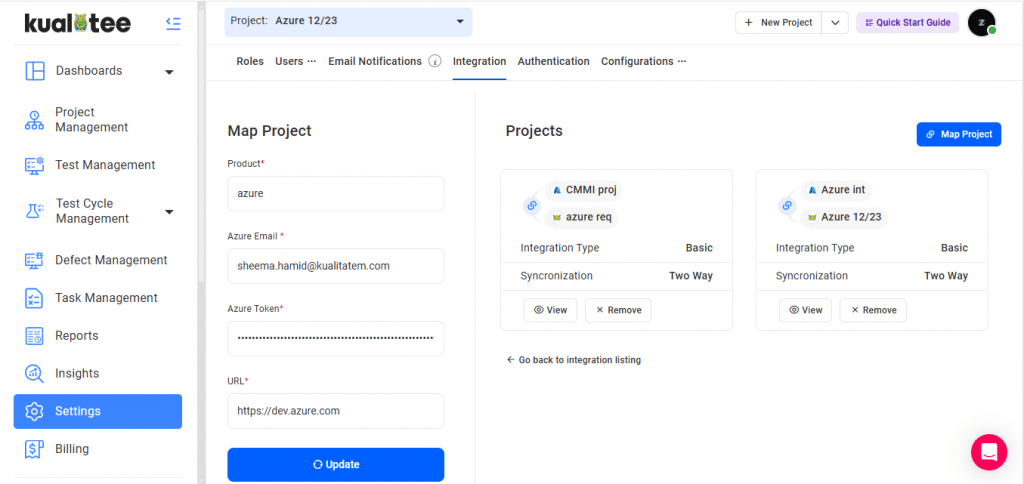1024x484 pixels.
Task: Click the Kualitee owl icon beside azure req
Action: [x=557, y=218]
